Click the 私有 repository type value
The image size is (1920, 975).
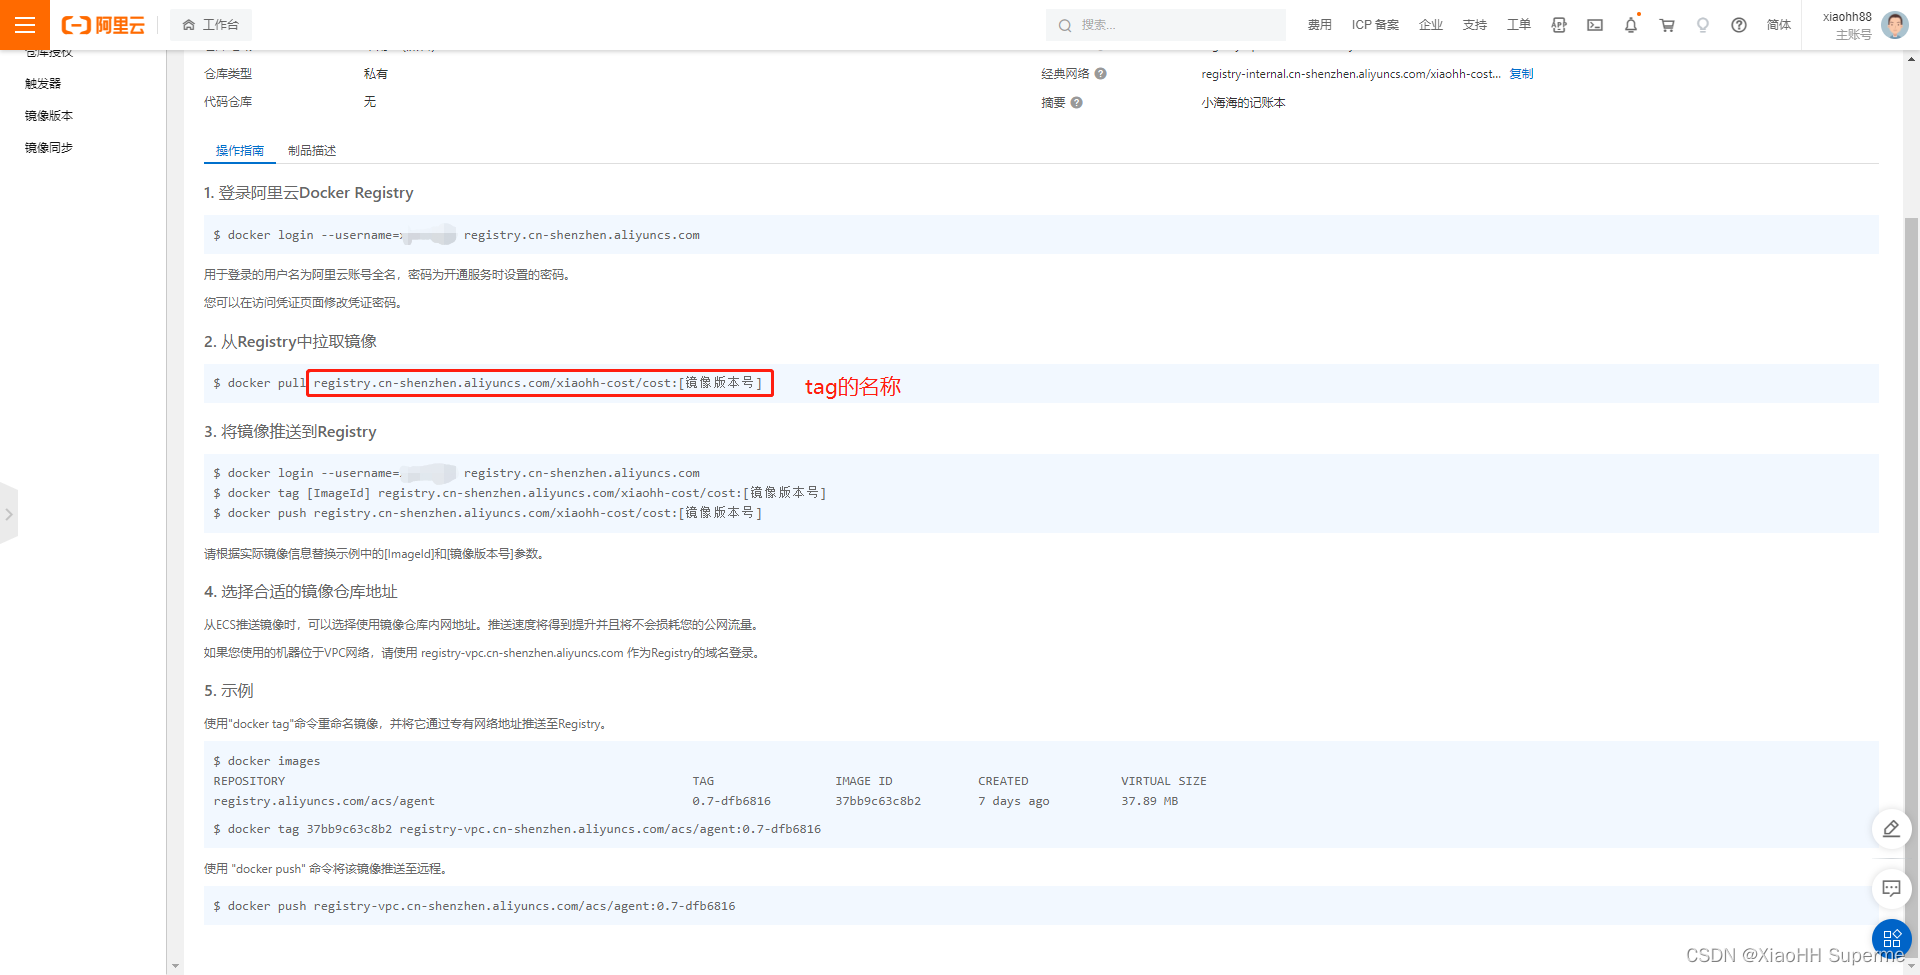375,74
